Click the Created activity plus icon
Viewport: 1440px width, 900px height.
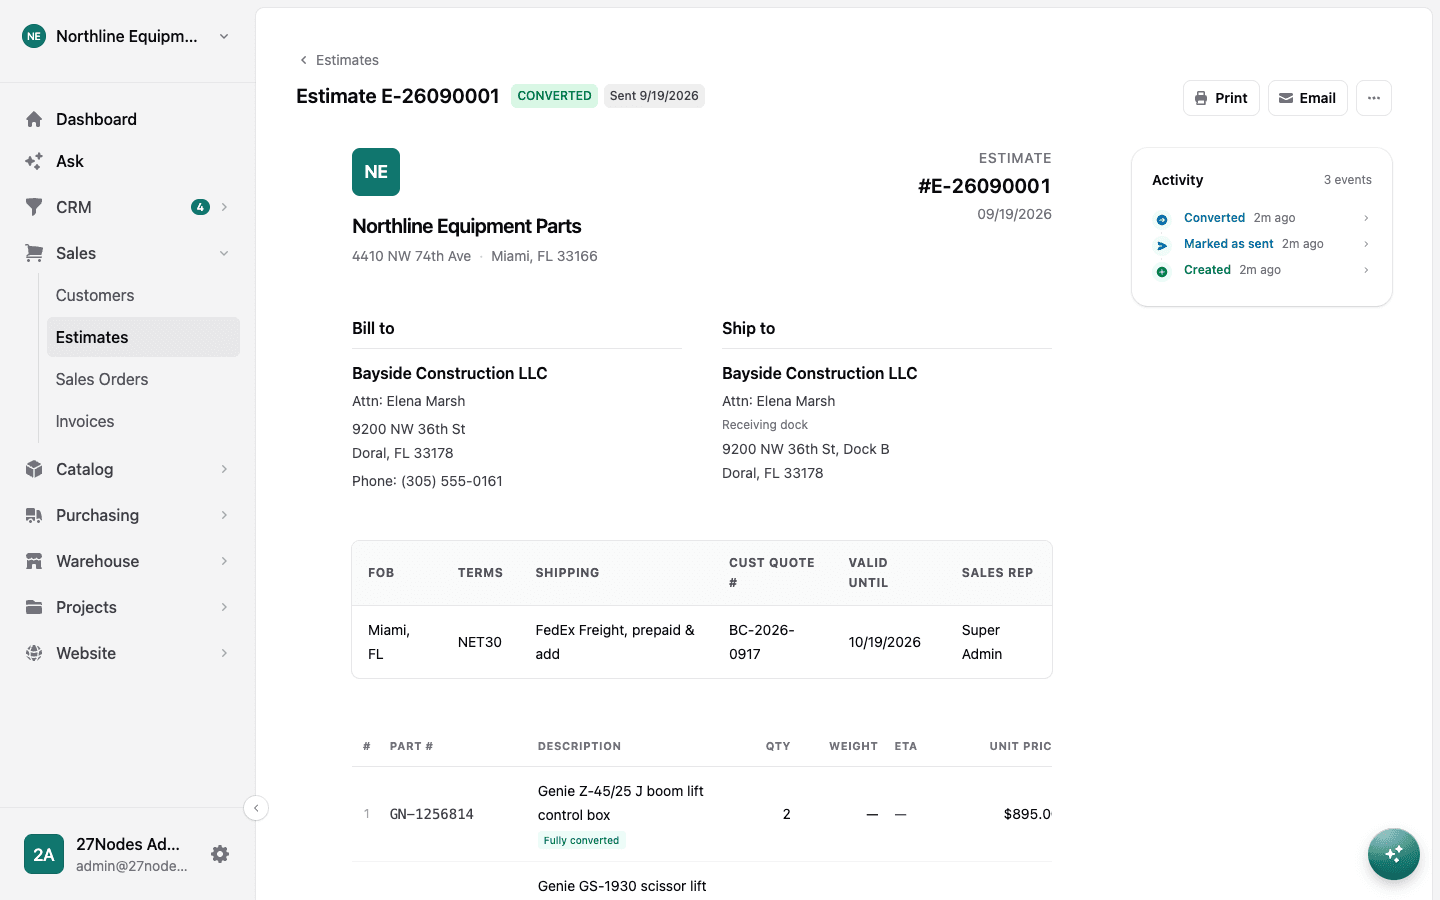coord(1162,271)
